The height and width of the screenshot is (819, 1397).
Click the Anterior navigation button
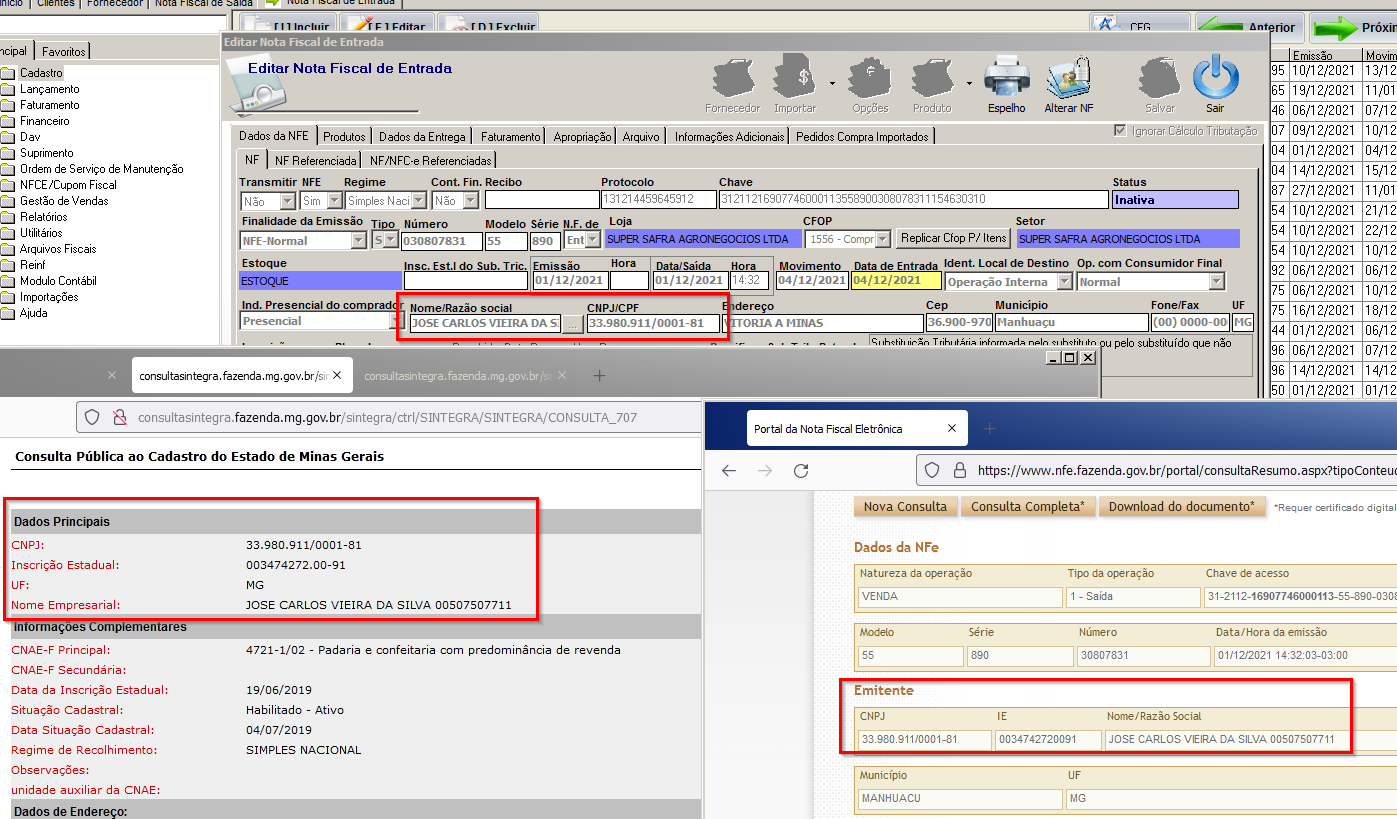coord(1250,27)
